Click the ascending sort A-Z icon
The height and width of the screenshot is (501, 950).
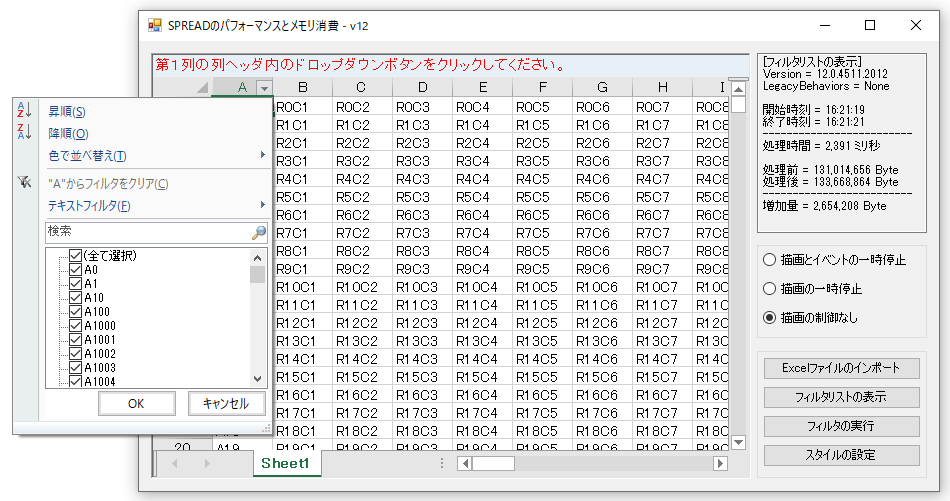24,110
